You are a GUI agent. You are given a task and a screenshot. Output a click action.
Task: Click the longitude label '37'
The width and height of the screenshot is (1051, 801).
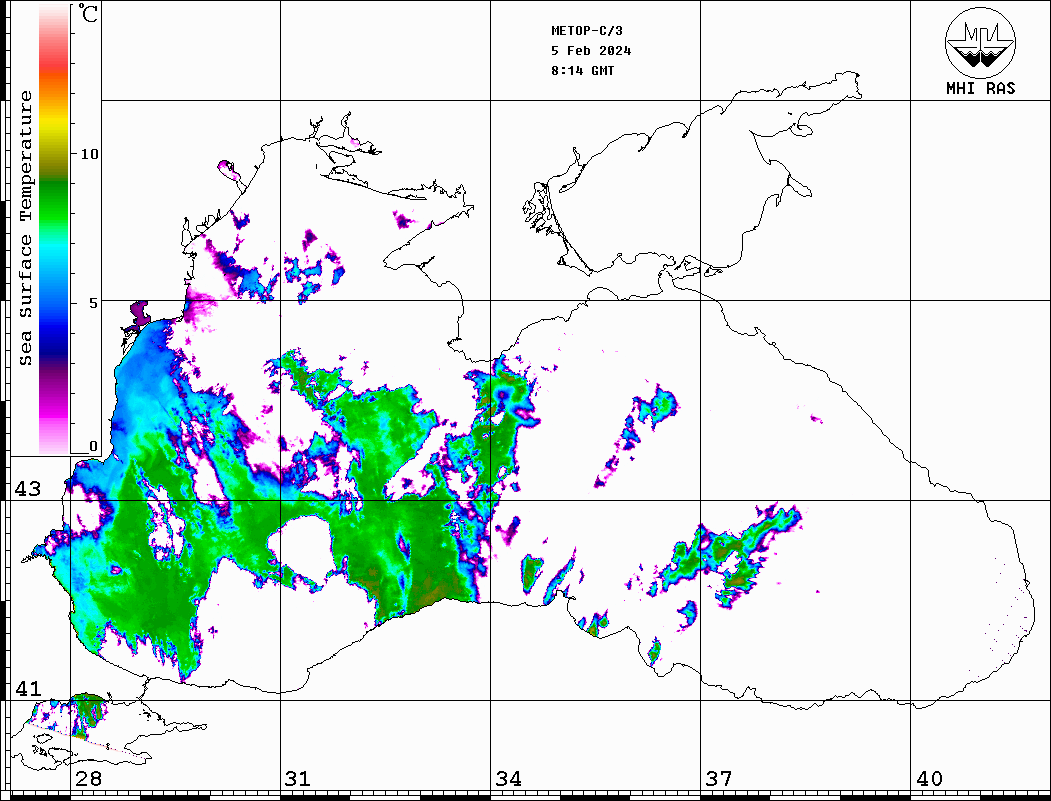click(719, 779)
